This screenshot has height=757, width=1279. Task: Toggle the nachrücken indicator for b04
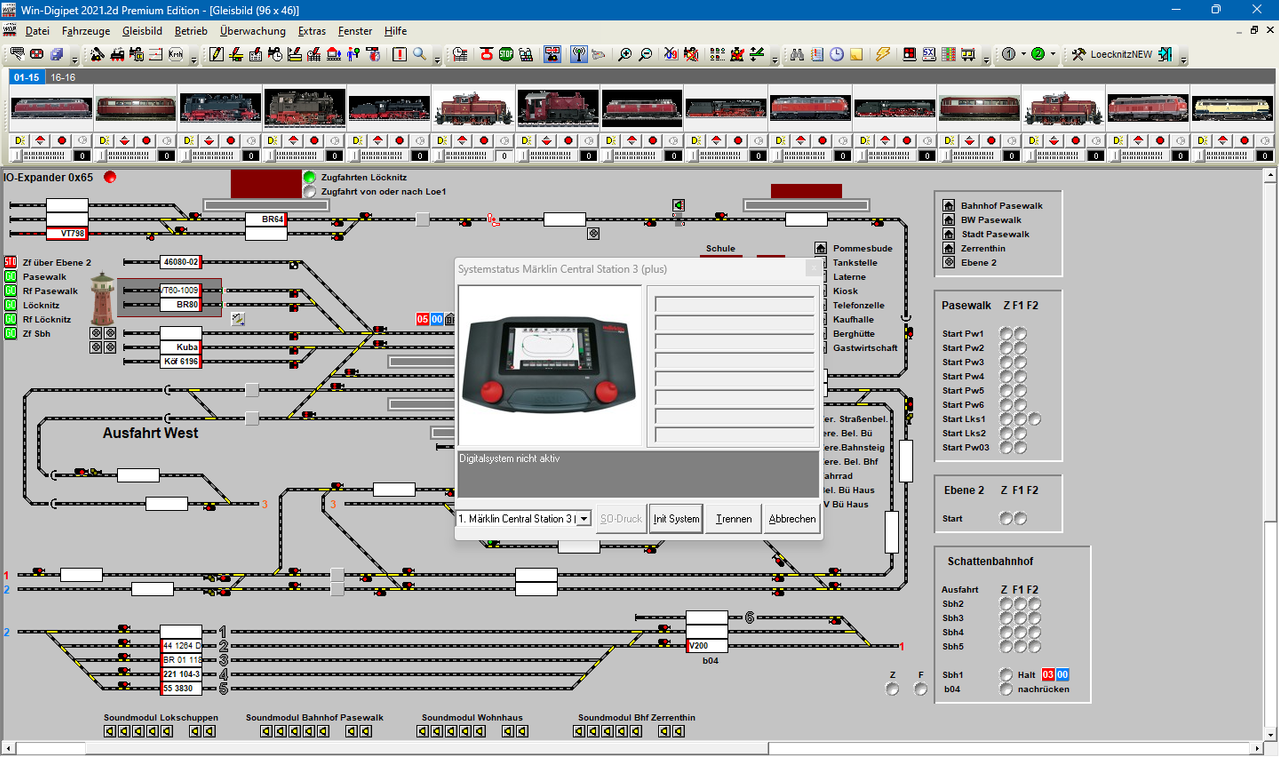[1006, 689]
